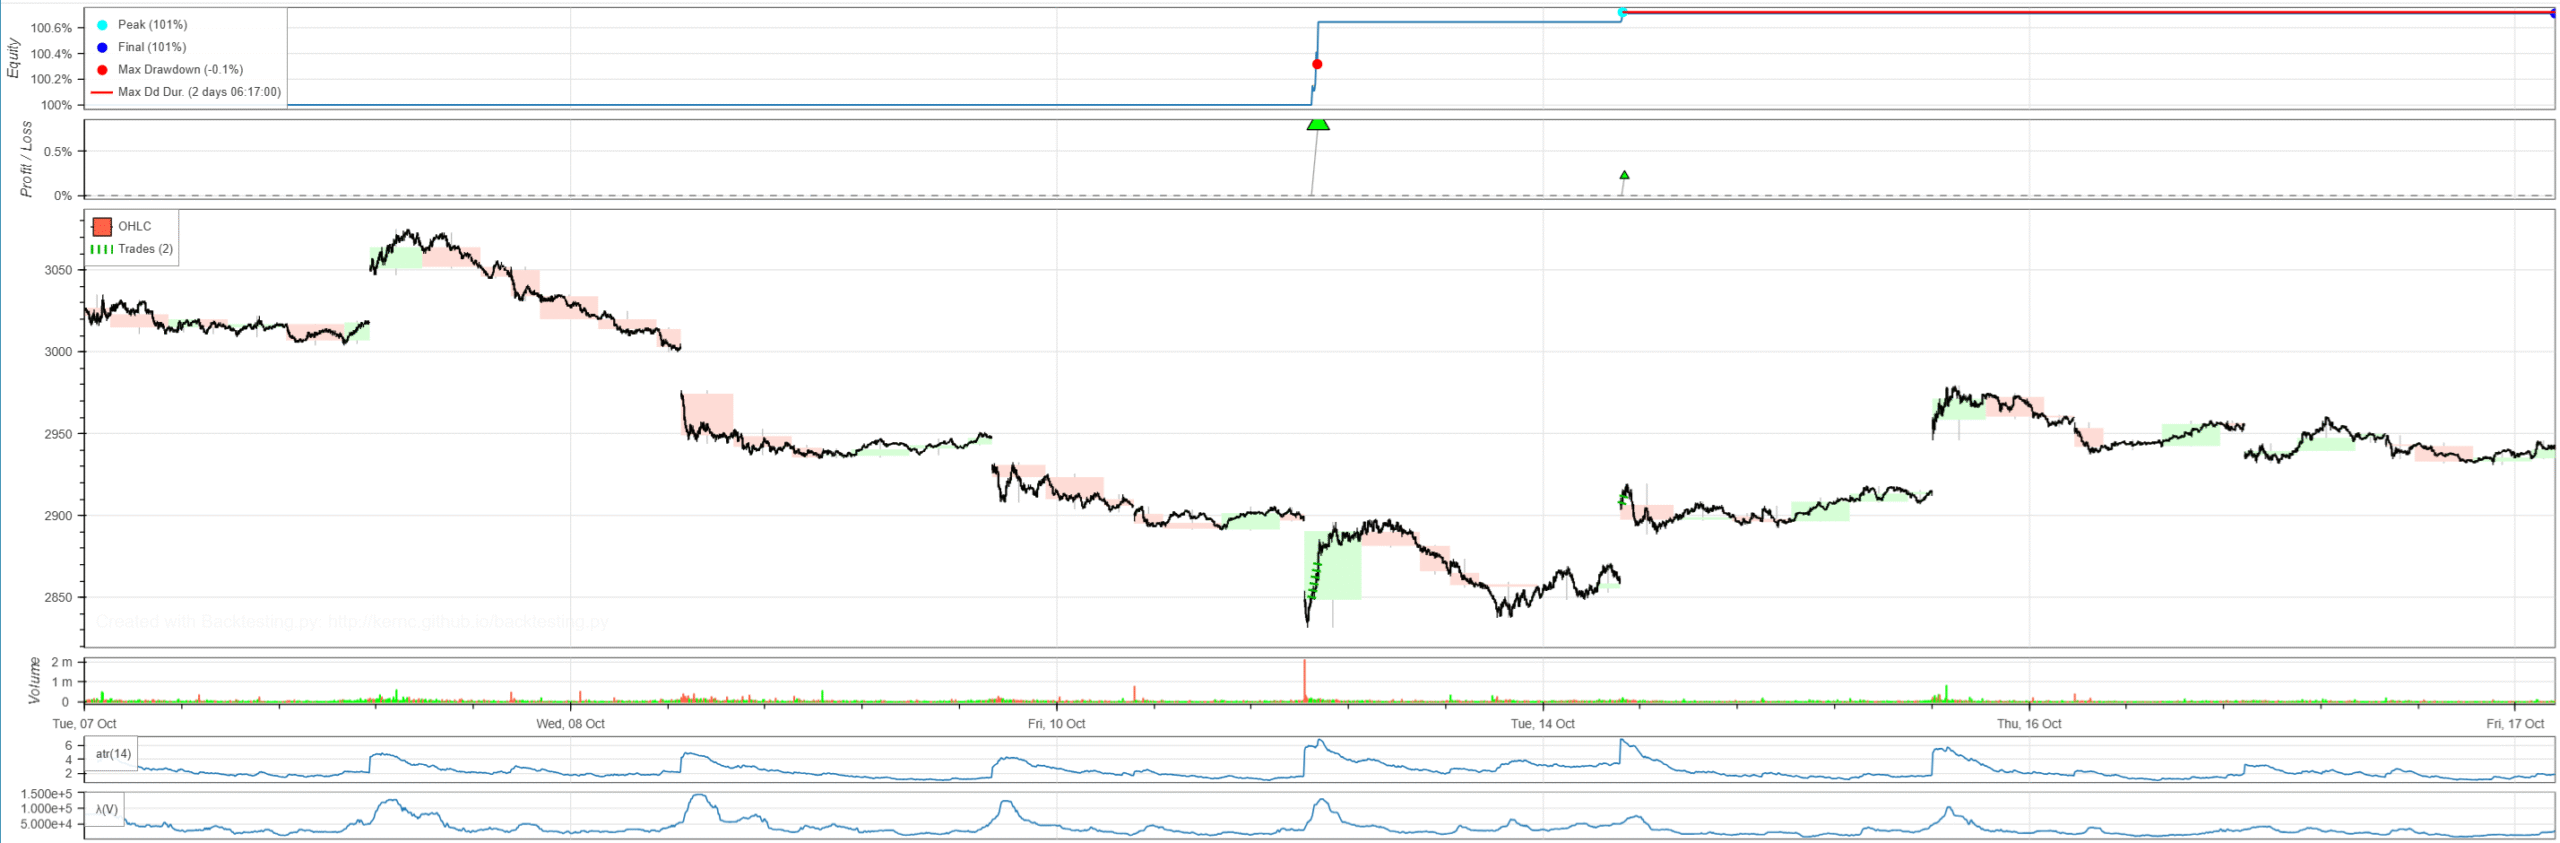
Task: Click the small green triangle trade marker
Action: [x=1623, y=175]
